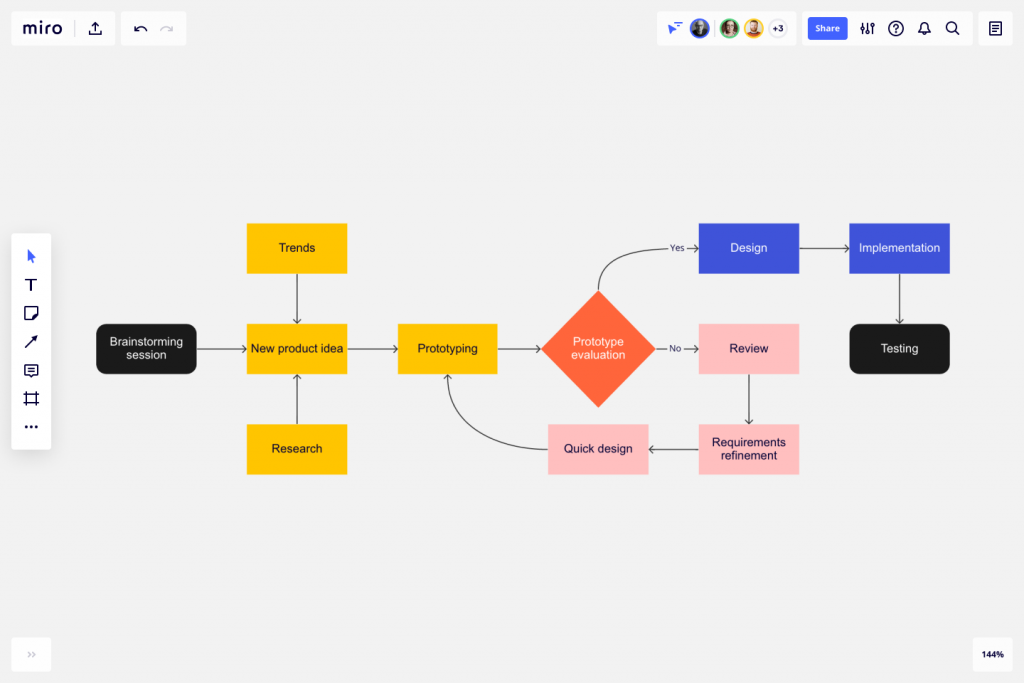Click the Share button
Image resolution: width=1024 pixels, height=683 pixels.
(827, 28)
